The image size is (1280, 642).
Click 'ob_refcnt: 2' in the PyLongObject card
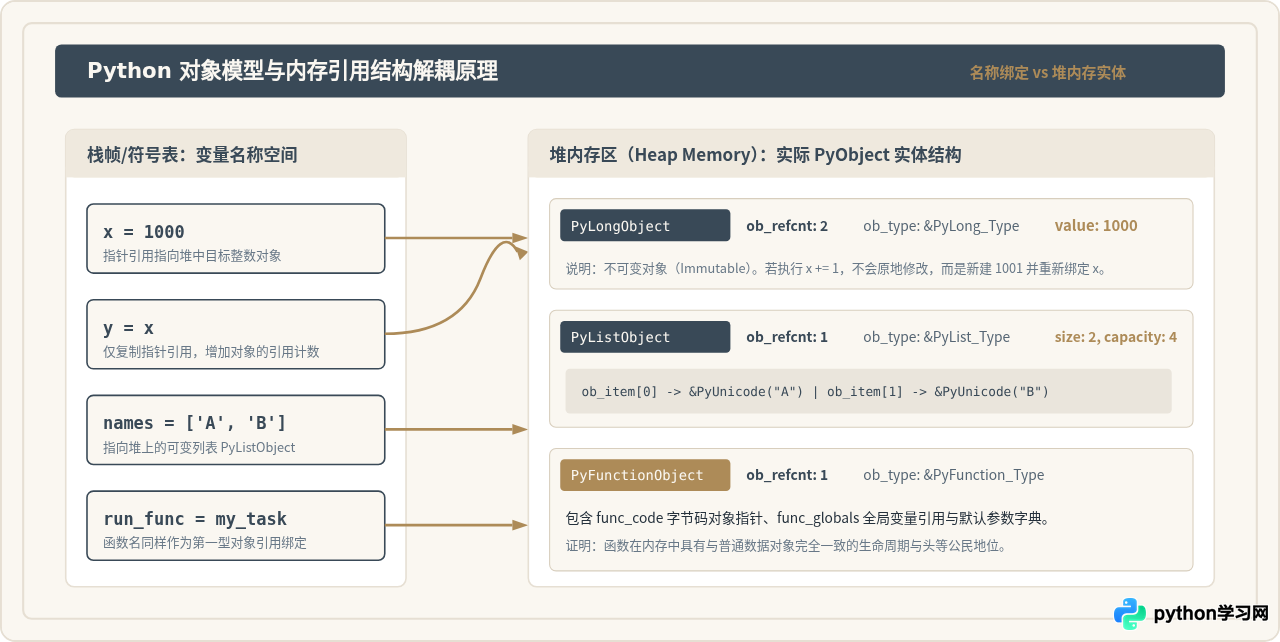[x=787, y=226]
